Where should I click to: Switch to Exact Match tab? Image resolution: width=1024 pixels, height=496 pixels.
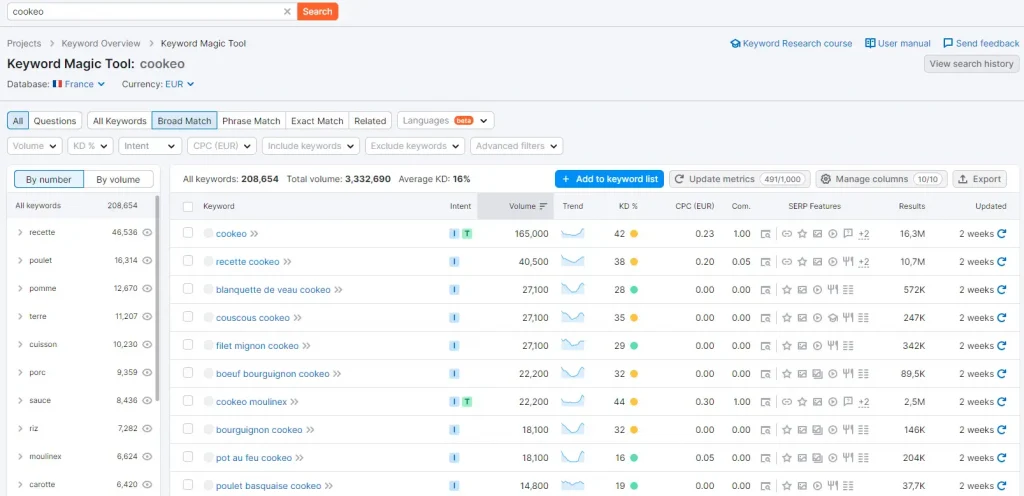coord(317,121)
